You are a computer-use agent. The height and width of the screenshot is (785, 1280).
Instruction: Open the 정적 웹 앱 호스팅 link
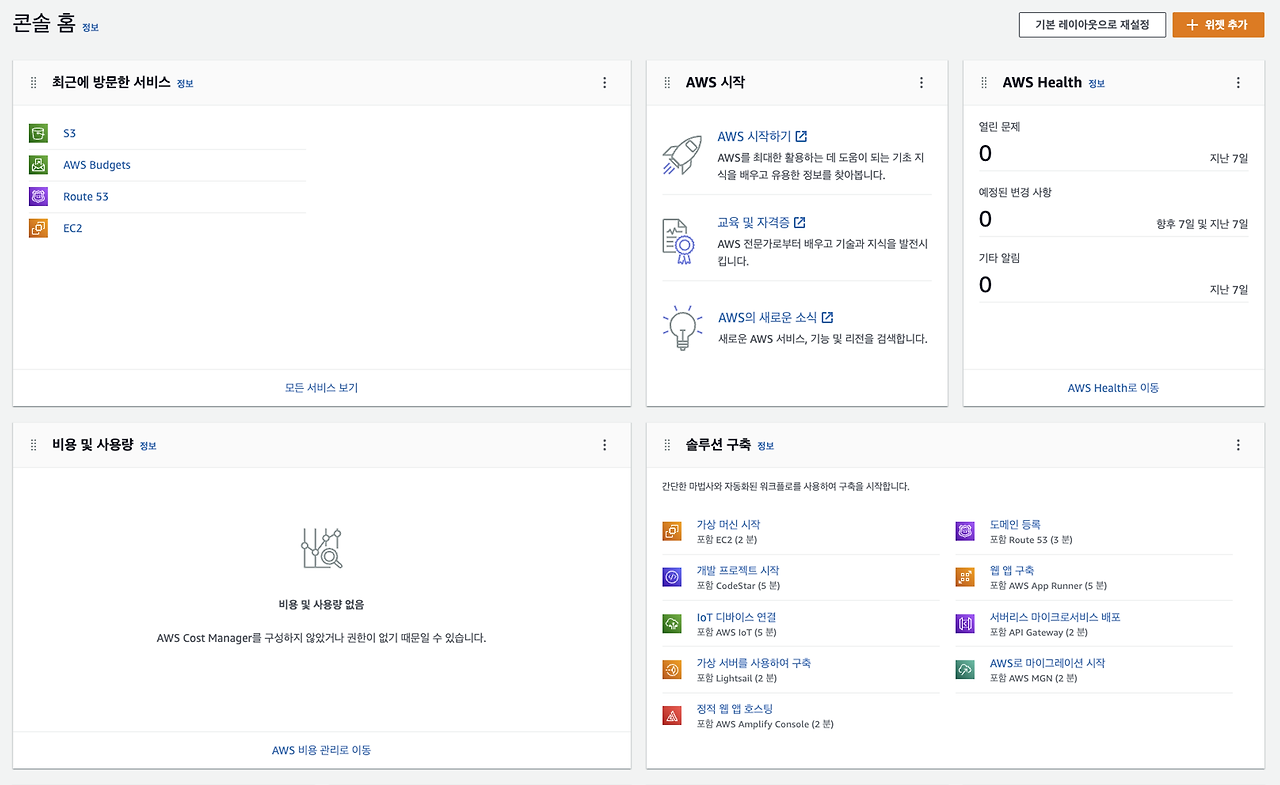coord(735,709)
